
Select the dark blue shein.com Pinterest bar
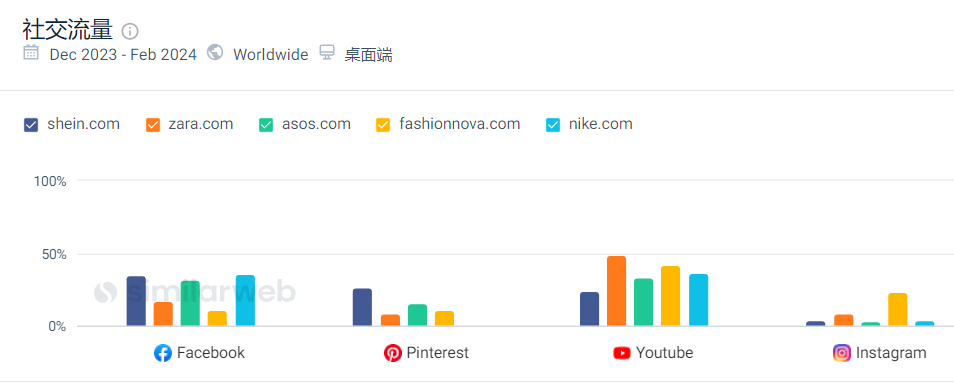click(363, 308)
